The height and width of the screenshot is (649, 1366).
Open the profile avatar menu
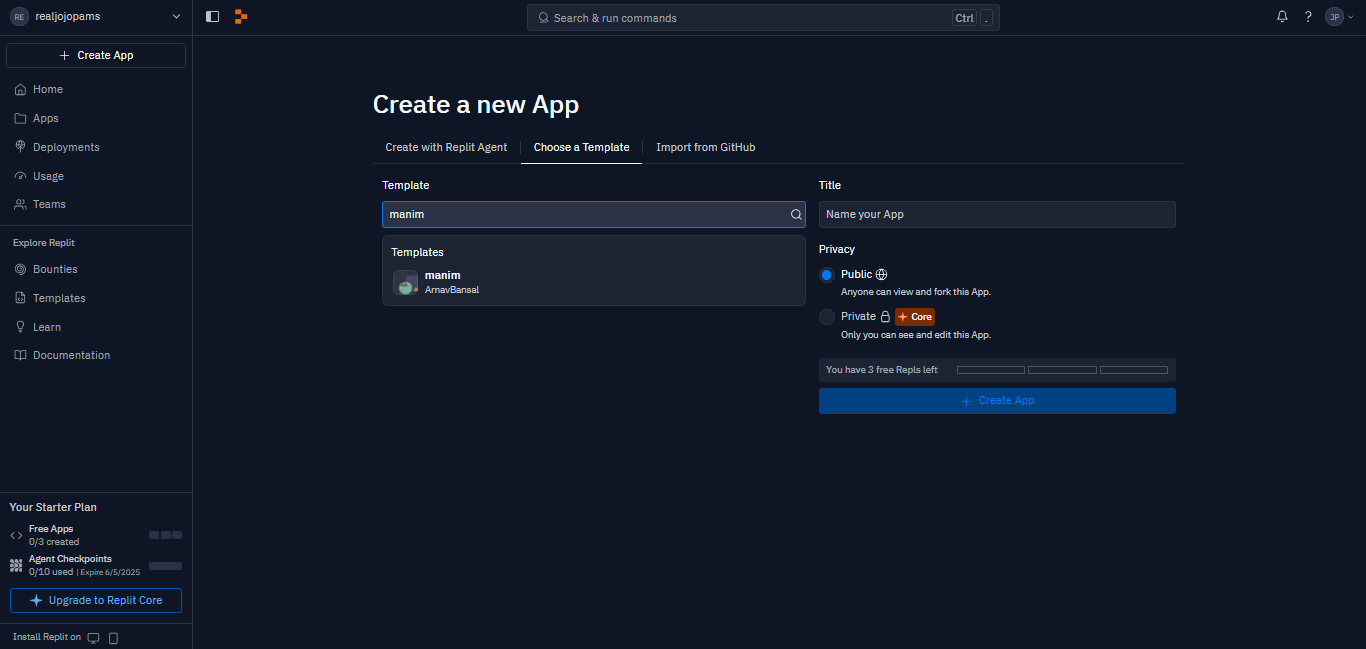pyautogui.click(x=1336, y=16)
